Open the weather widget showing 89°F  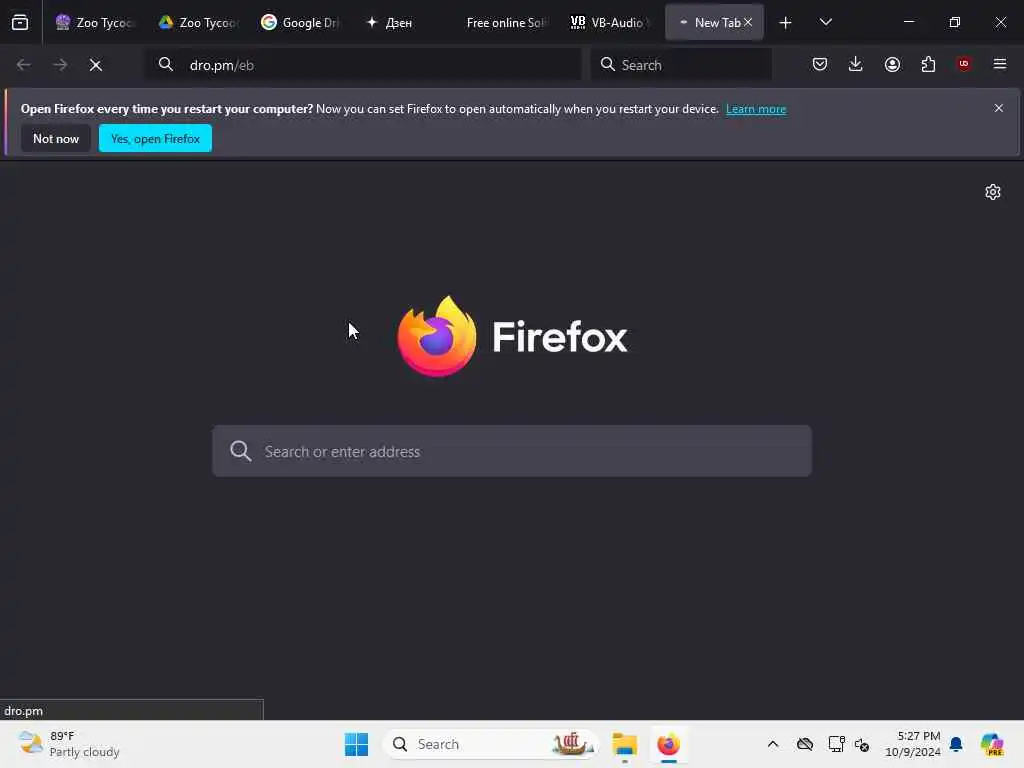pos(69,744)
